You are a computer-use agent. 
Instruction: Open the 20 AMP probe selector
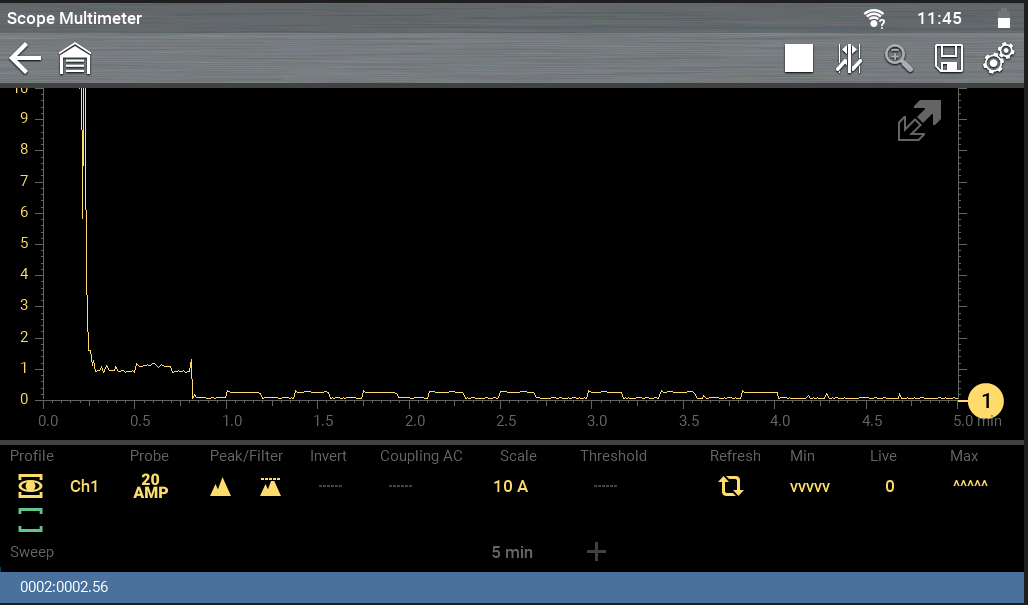pyautogui.click(x=150, y=487)
